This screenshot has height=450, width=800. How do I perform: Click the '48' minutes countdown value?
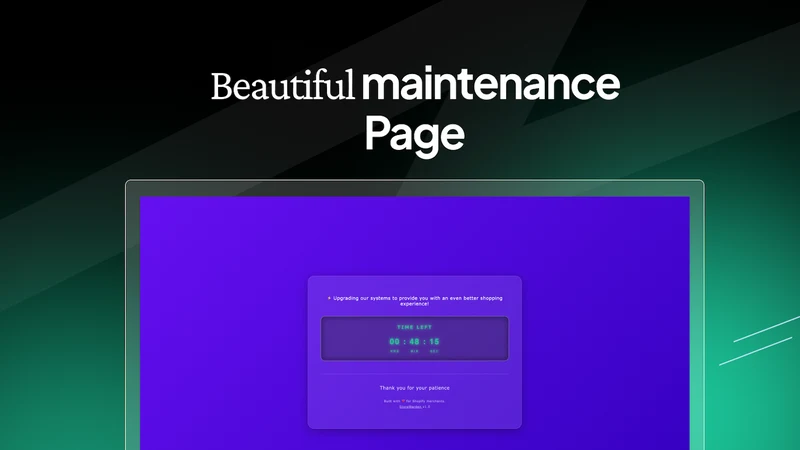[x=414, y=342]
